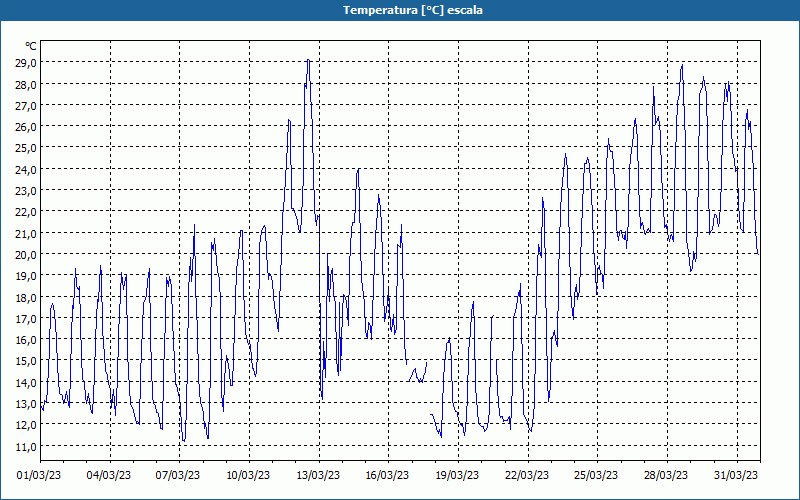Click the 01/03/23 date label
Image resolution: width=800 pixels, height=500 pixels.
[x=39, y=475]
